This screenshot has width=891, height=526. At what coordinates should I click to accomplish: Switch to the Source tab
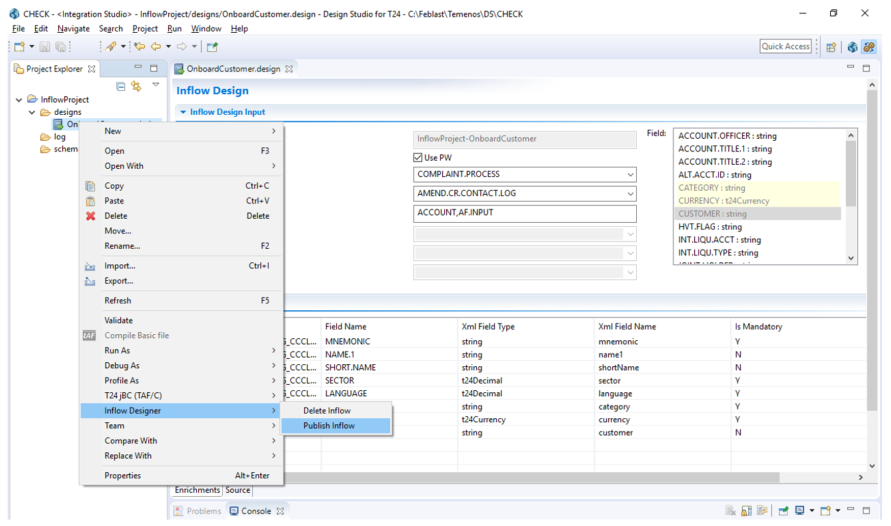click(x=238, y=490)
